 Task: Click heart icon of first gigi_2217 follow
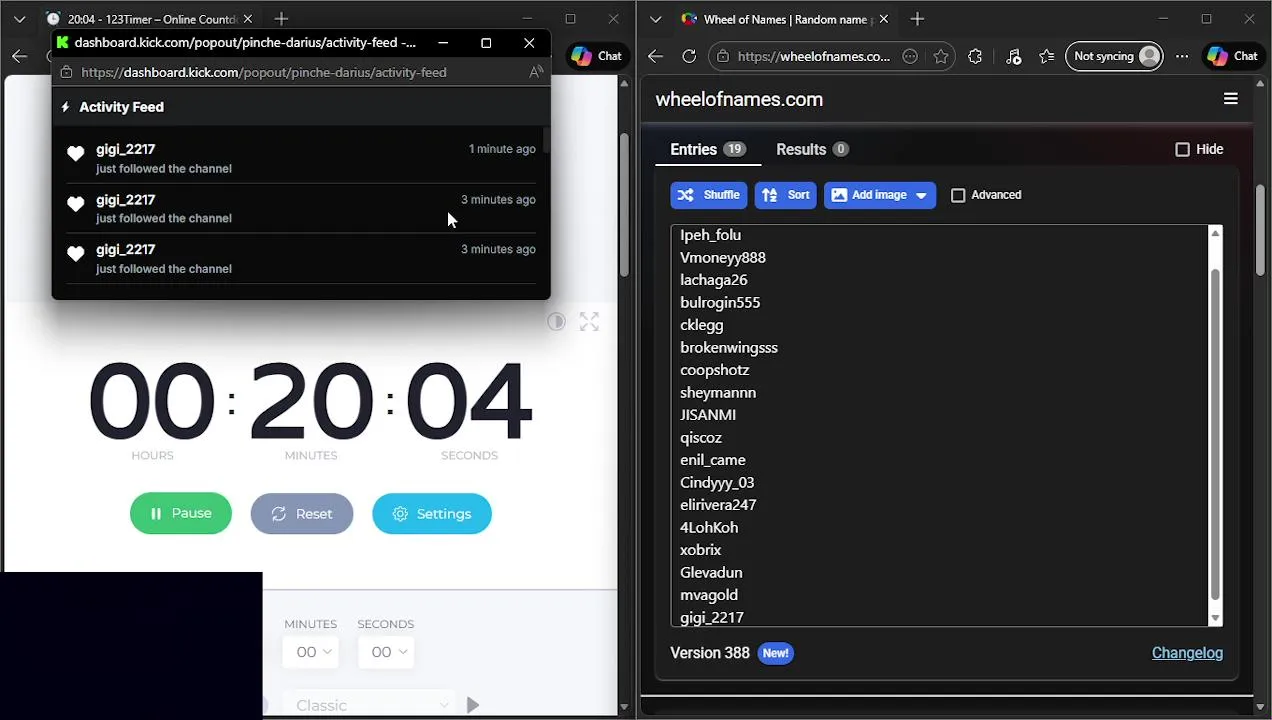[75, 153]
